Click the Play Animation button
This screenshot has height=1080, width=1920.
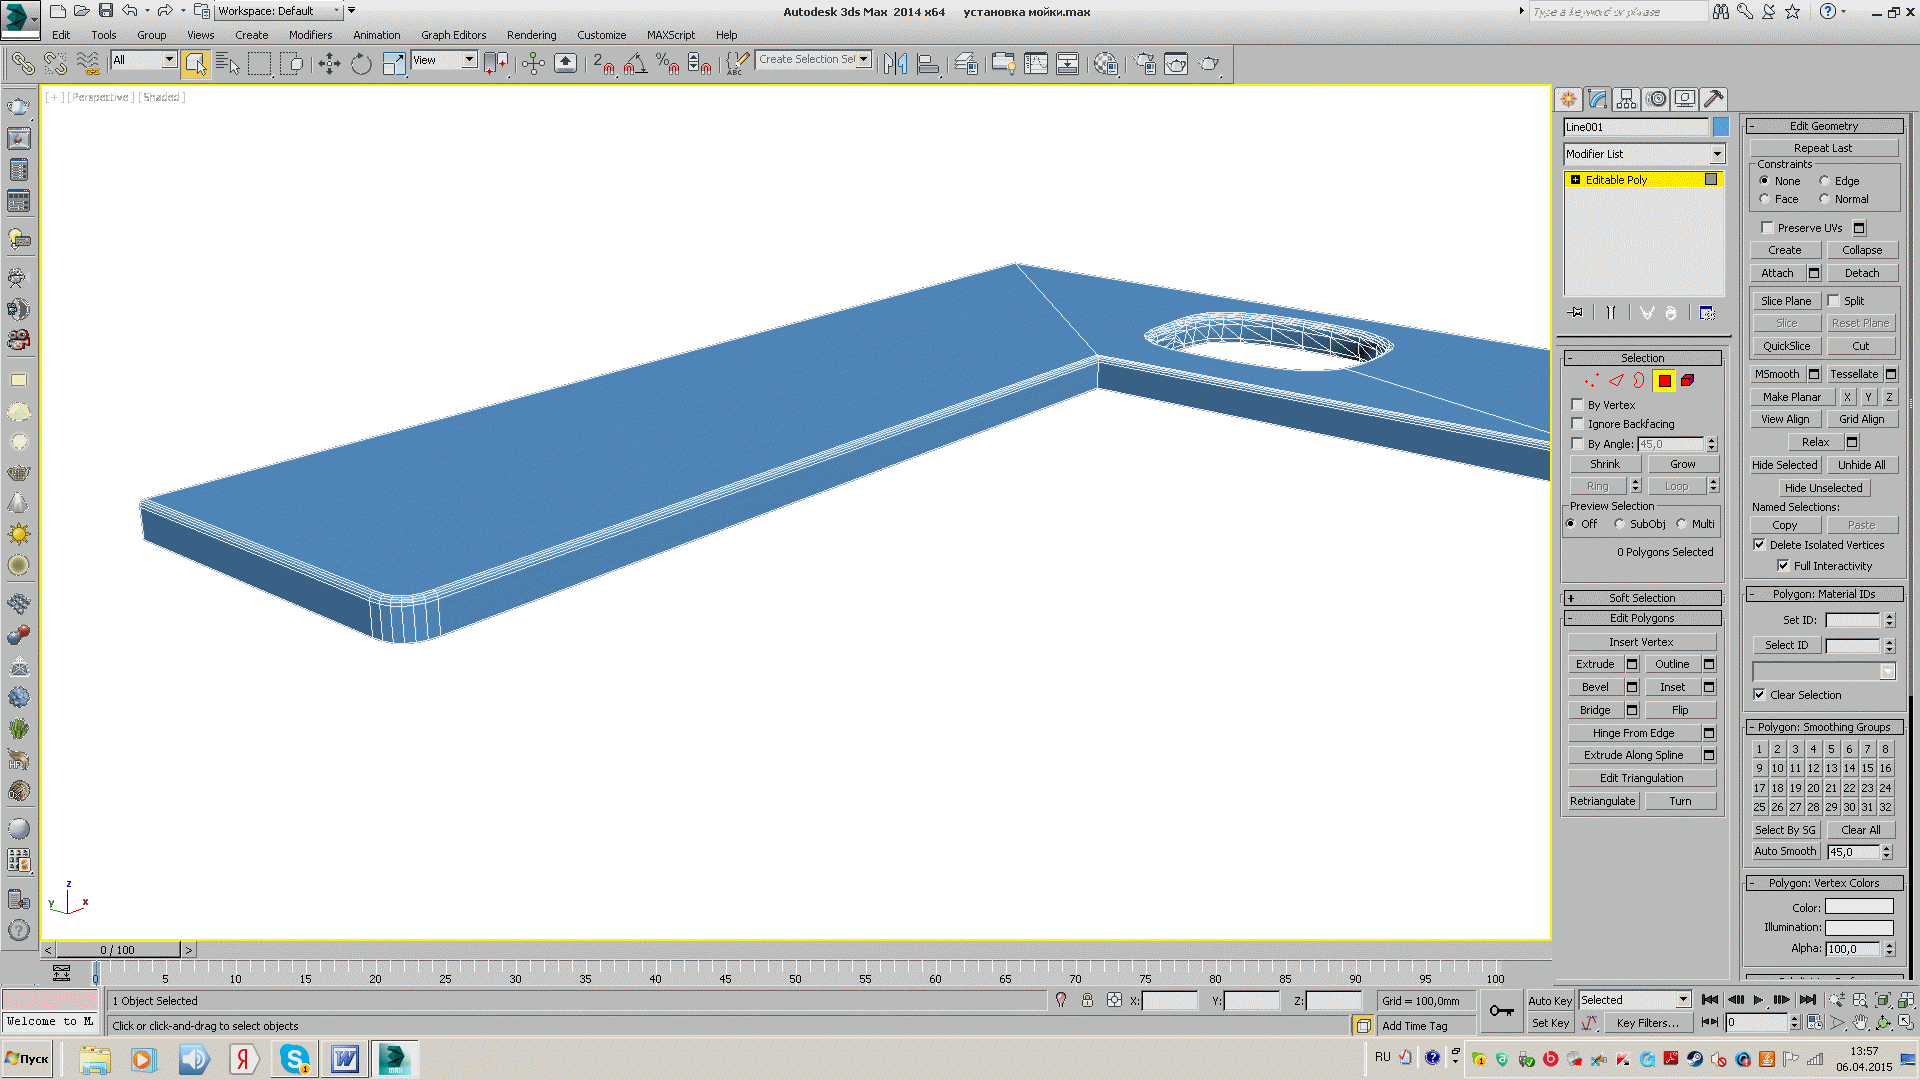pos(1758,1000)
